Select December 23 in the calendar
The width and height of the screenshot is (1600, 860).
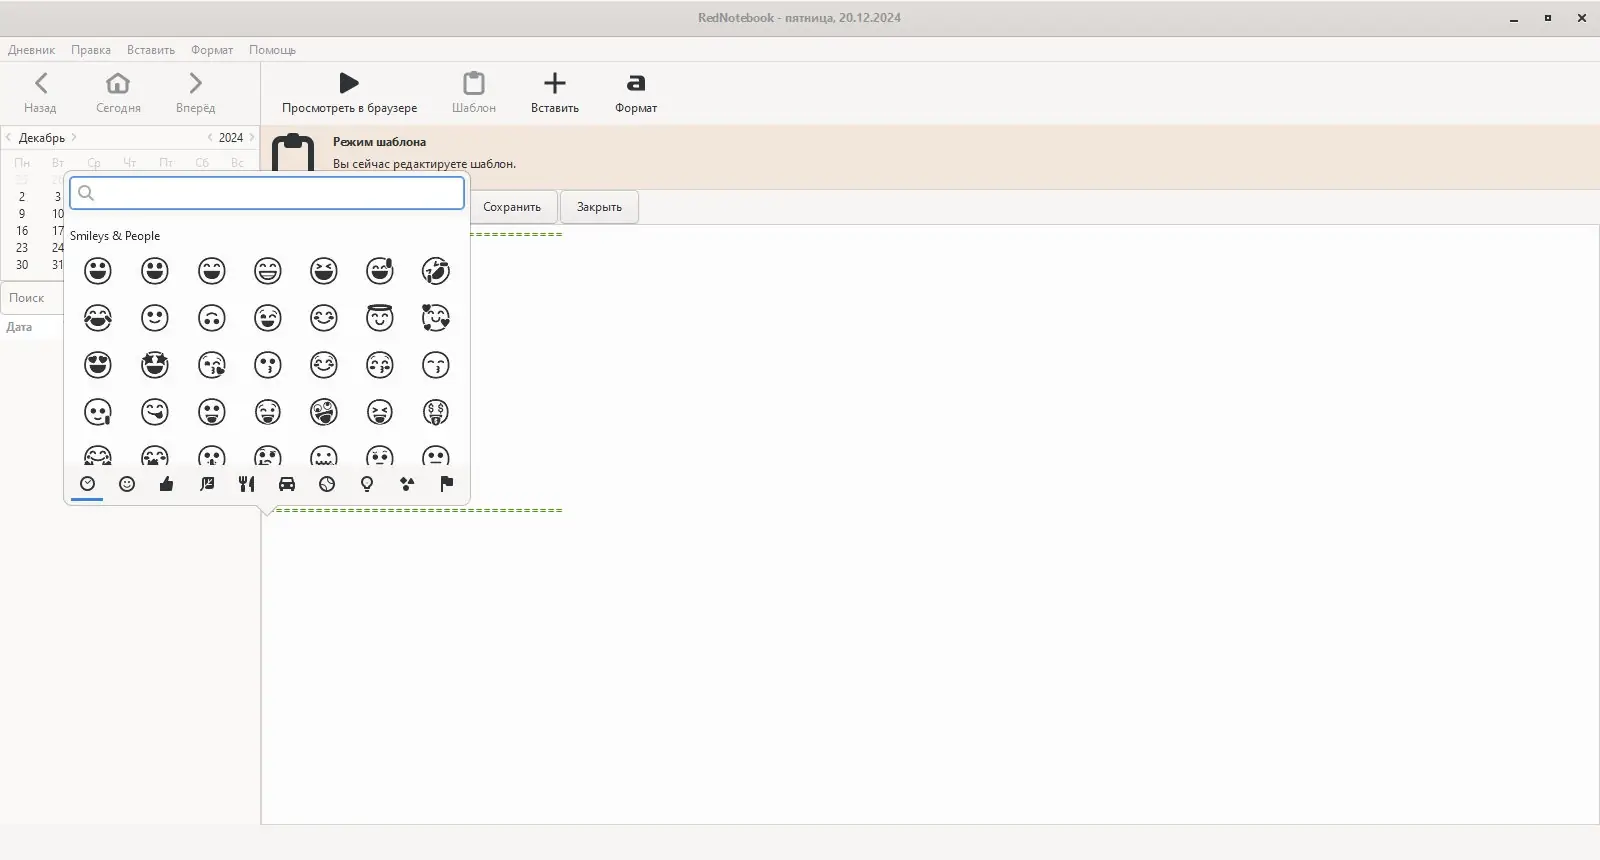(x=22, y=248)
